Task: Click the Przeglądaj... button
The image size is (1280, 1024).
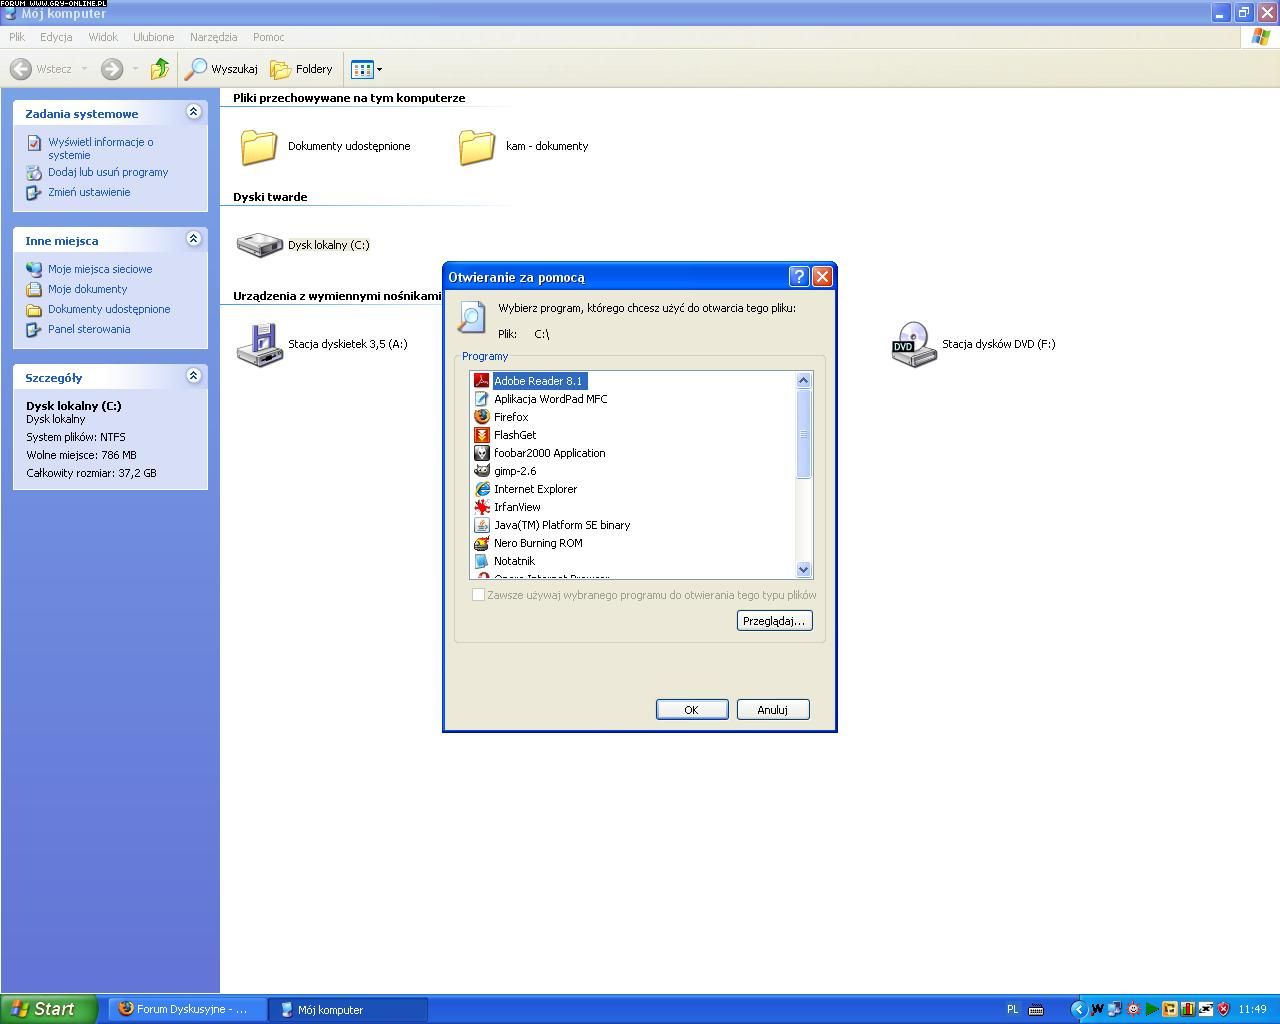Action: click(774, 621)
